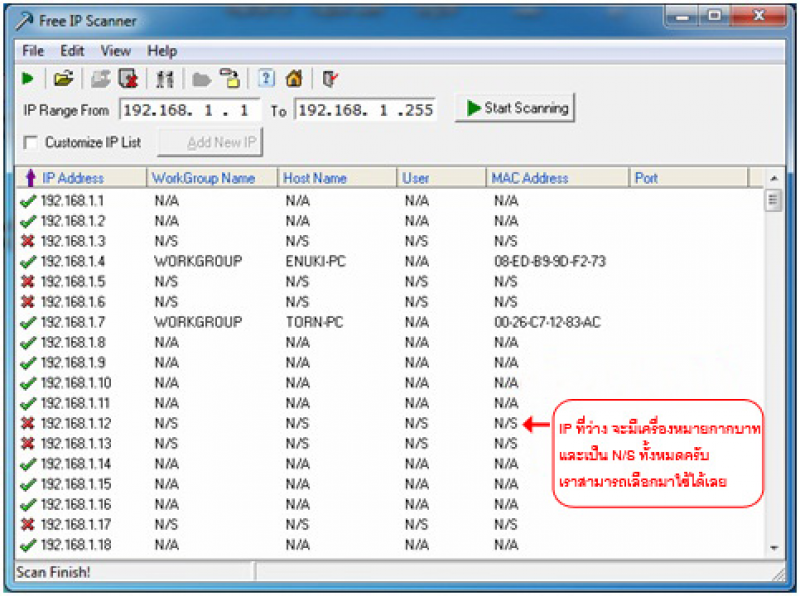Click the open folder toolbar icon

[63, 79]
